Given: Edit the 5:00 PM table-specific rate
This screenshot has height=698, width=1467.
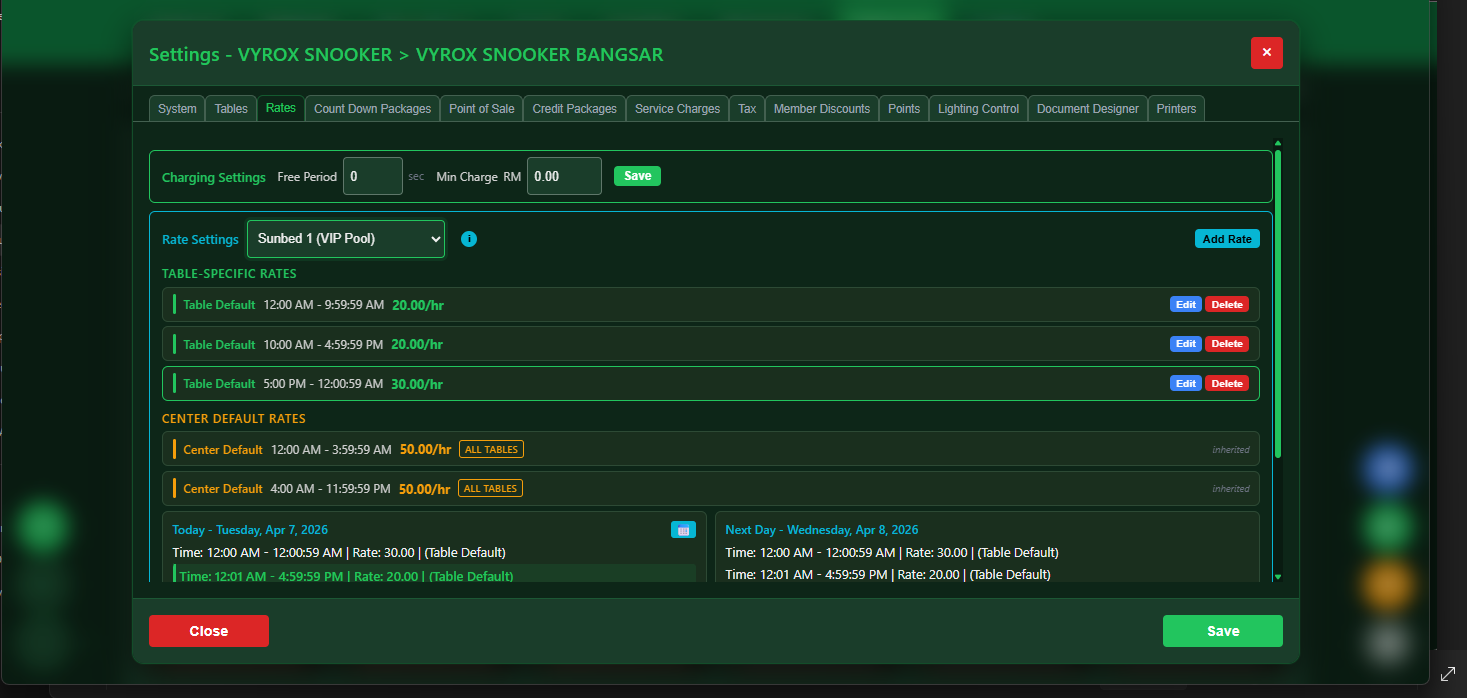Looking at the screenshot, I should tap(1185, 383).
